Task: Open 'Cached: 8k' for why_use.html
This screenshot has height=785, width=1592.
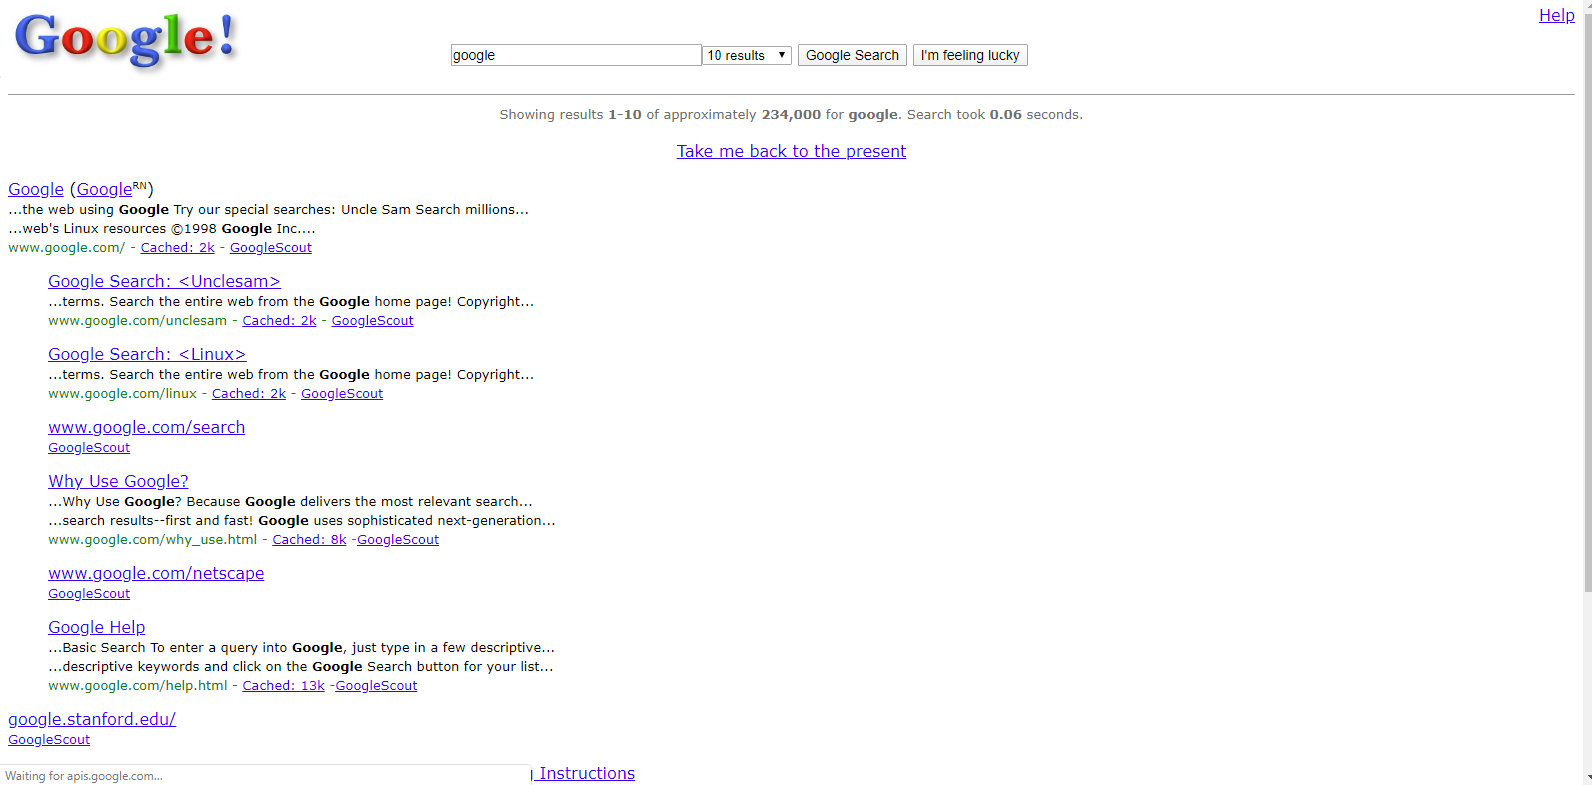Action: click(x=310, y=540)
